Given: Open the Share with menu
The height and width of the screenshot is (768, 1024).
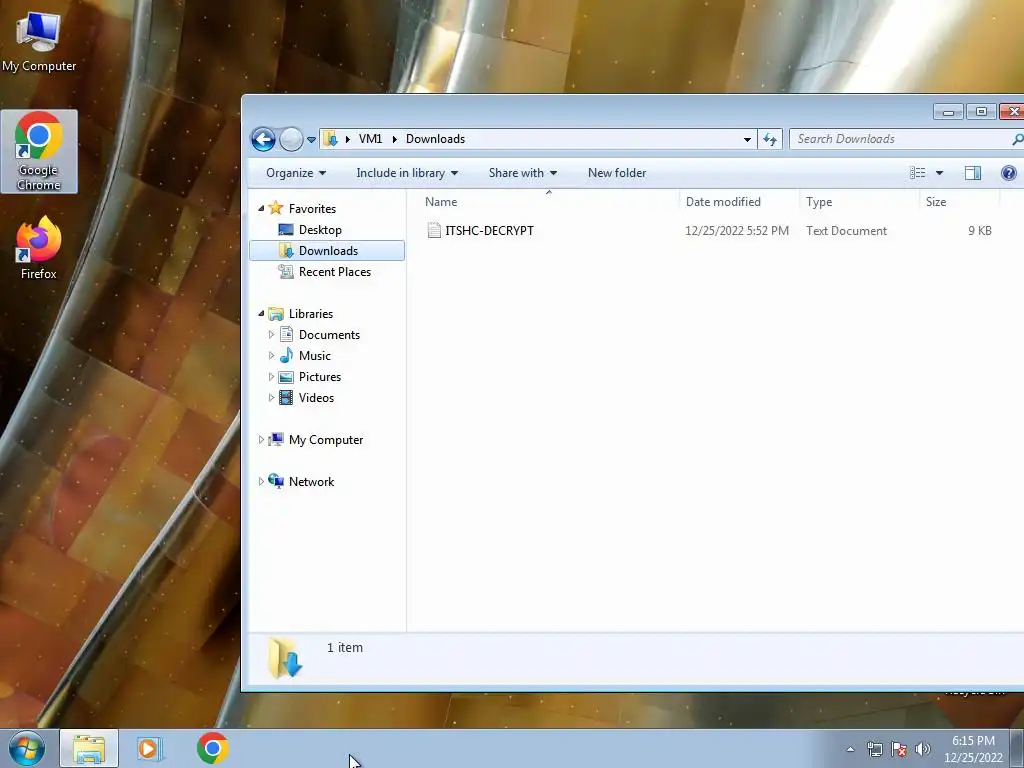Looking at the screenshot, I should [522, 173].
